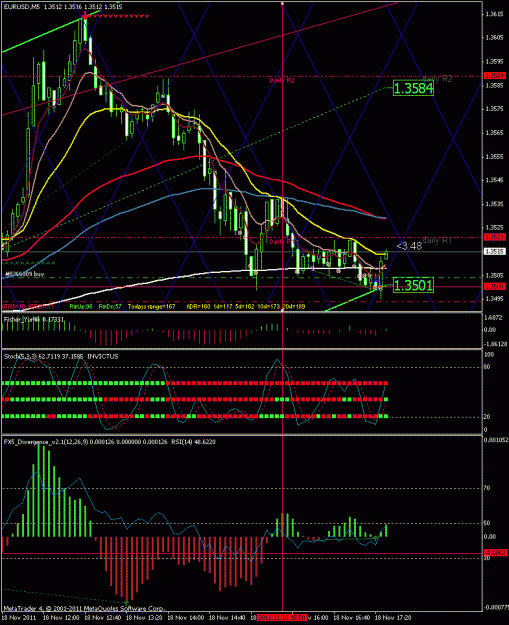Click the 1.3615 price scale label
Viewport: 509px width, 625px height.
pyautogui.click(x=495, y=14)
